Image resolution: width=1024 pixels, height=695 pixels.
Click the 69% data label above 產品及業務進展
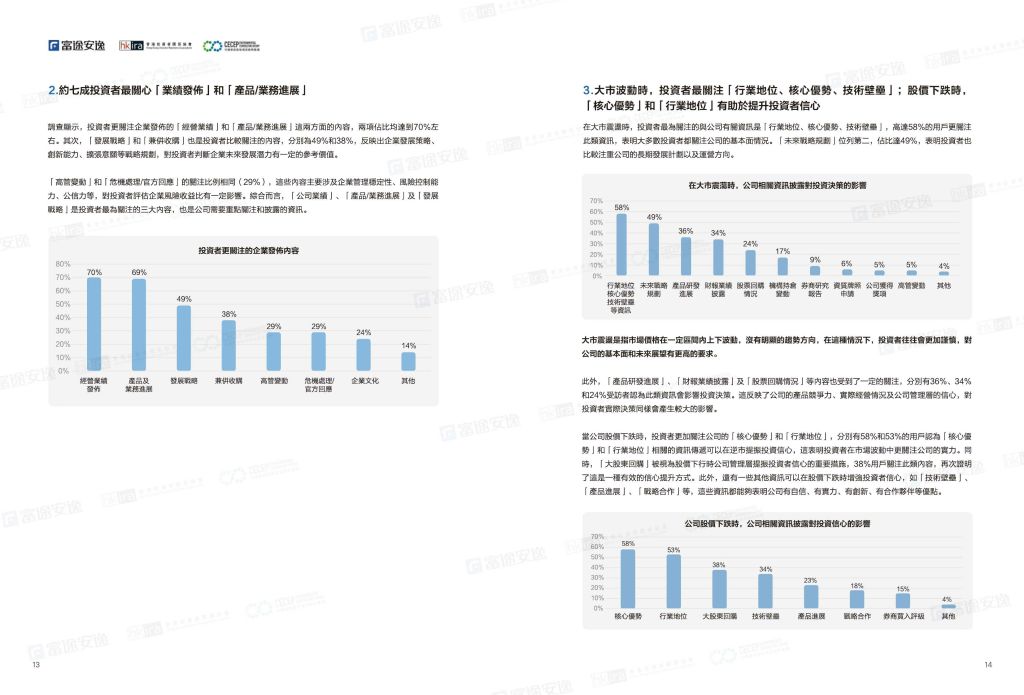pos(139,272)
